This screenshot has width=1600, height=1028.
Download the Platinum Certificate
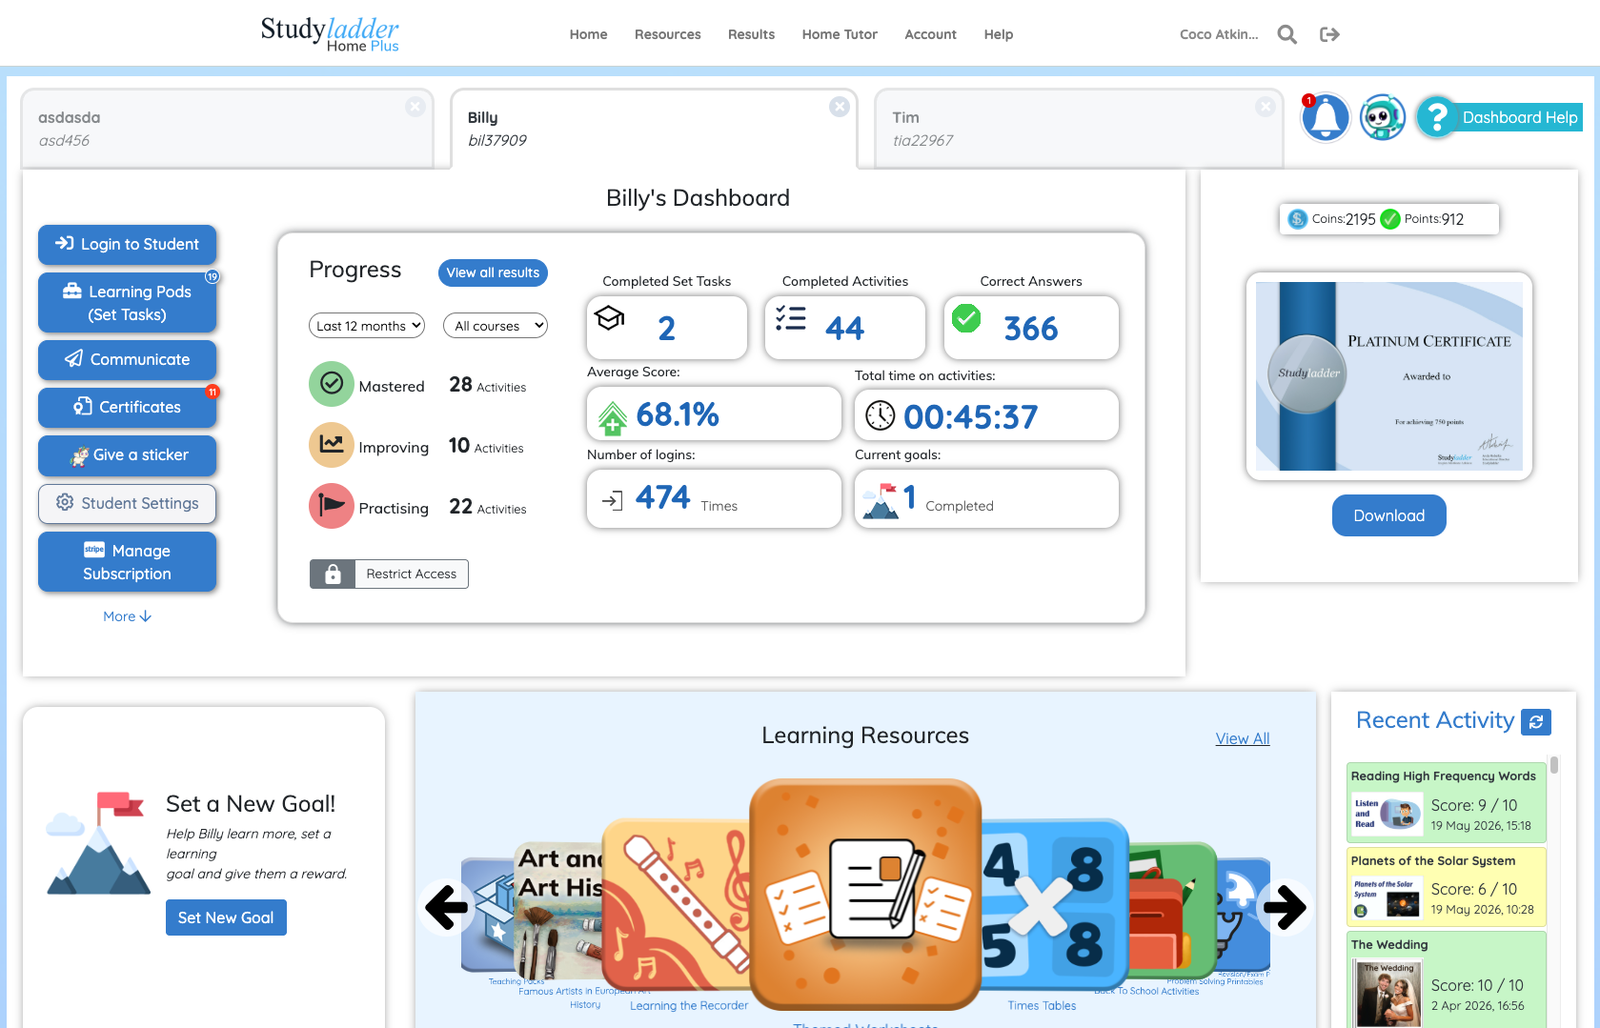tap(1389, 516)
